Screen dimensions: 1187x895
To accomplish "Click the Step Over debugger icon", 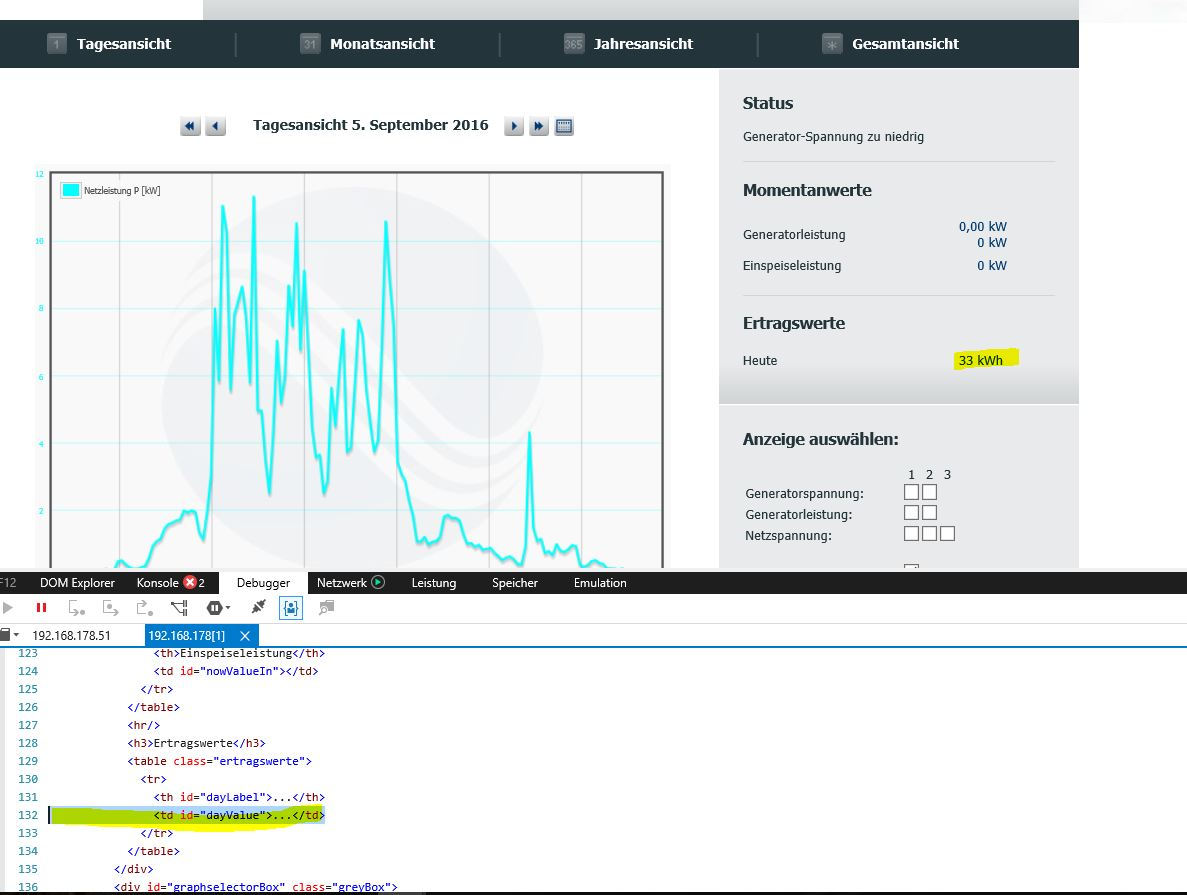I will (x=111, y=607).
